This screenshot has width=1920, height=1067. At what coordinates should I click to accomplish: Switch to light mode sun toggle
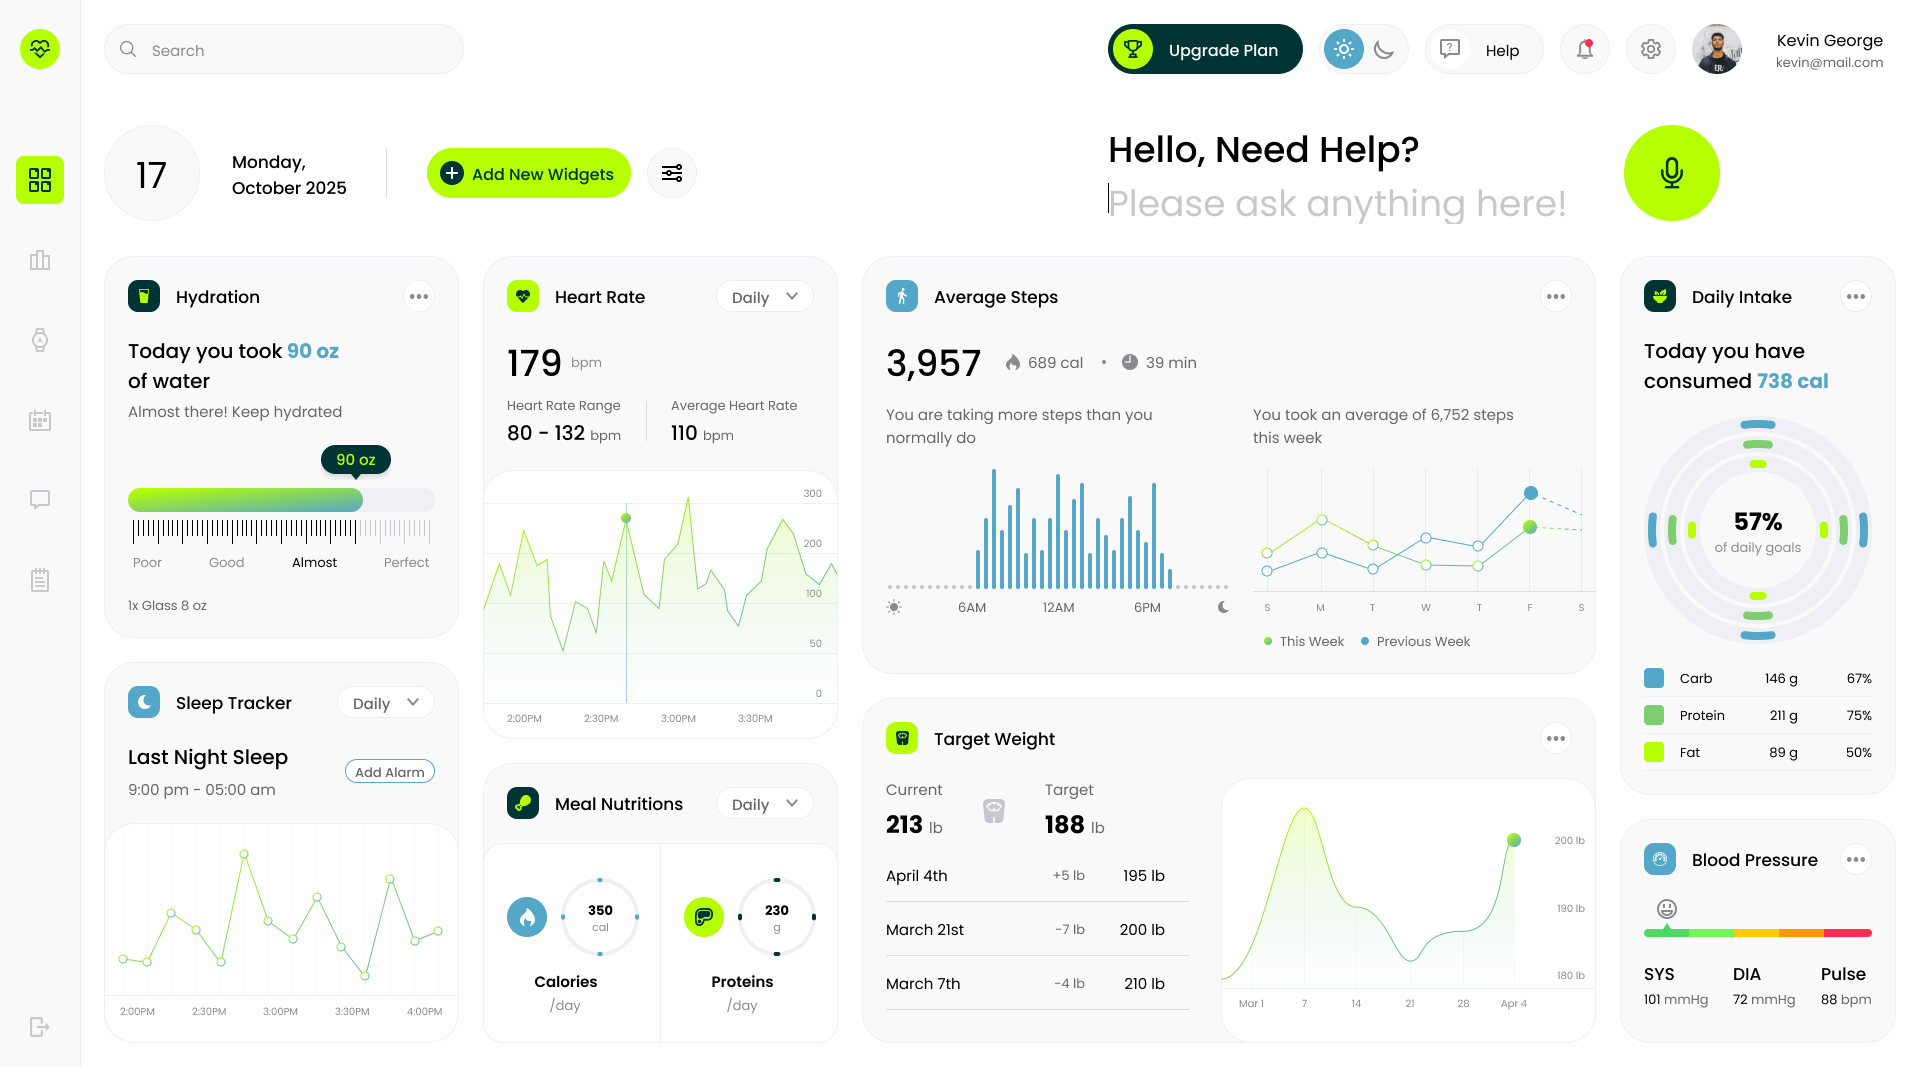click(x=1344, y=49)
